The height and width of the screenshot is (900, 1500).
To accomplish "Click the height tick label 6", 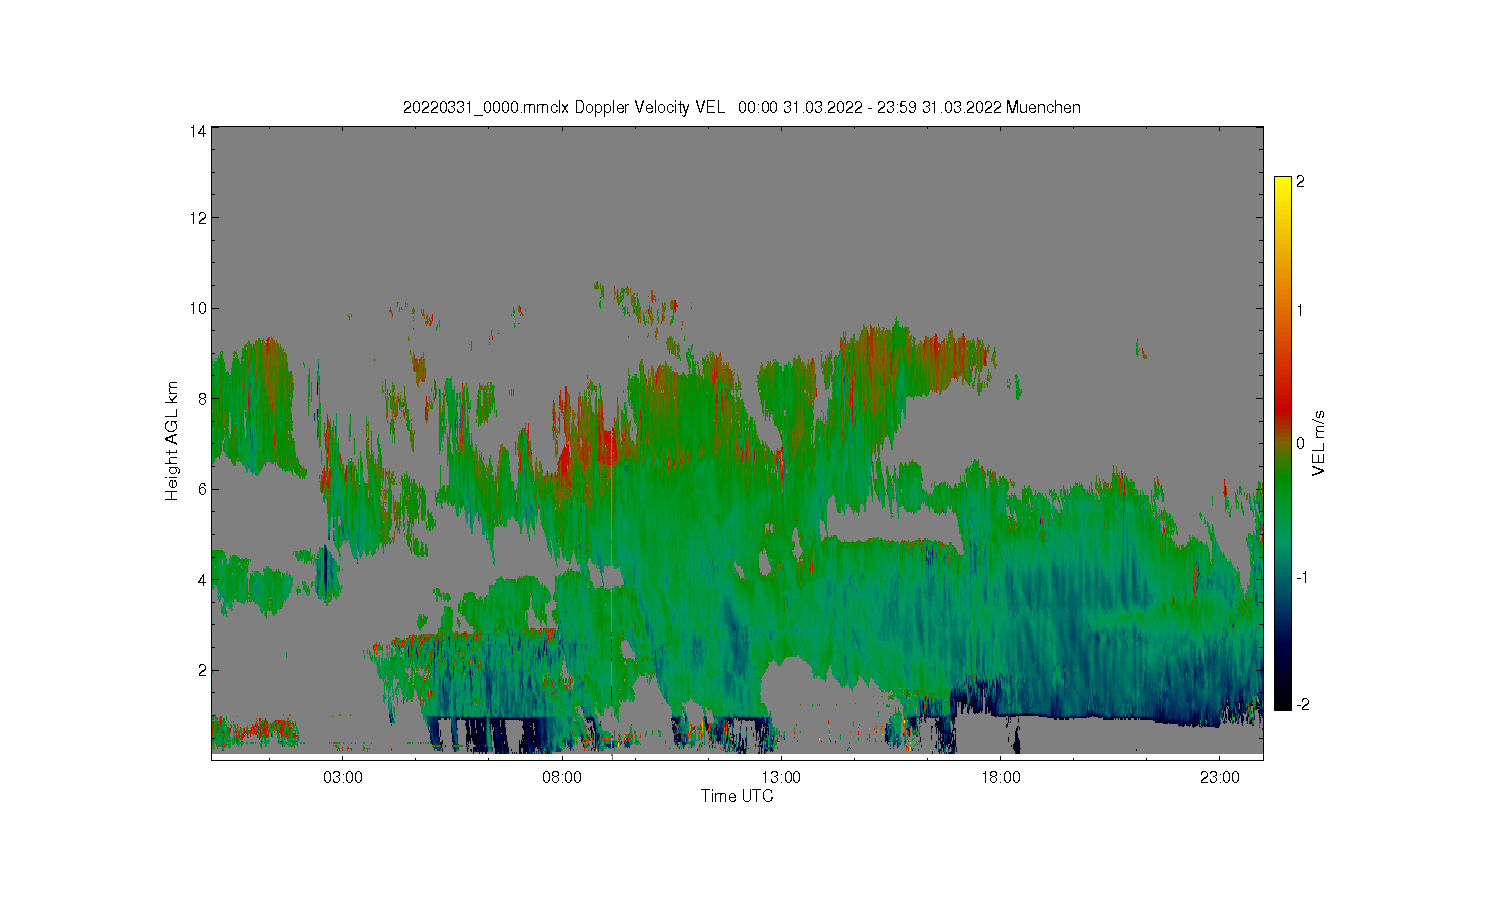I will click(x=202, y=489).
